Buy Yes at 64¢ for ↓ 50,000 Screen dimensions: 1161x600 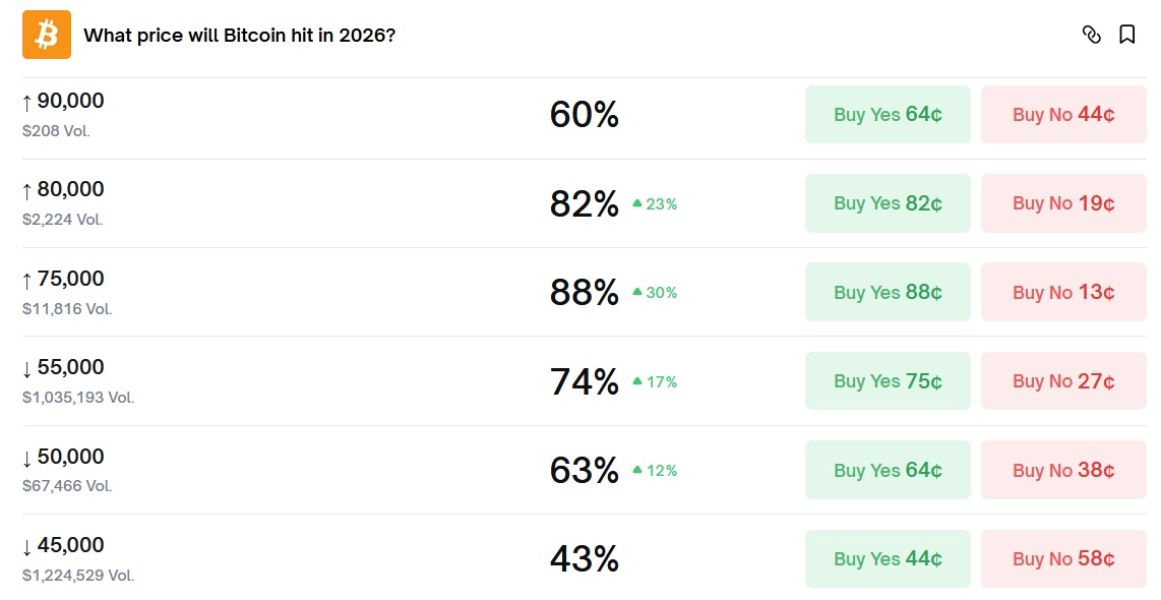(x=887, y=470)
